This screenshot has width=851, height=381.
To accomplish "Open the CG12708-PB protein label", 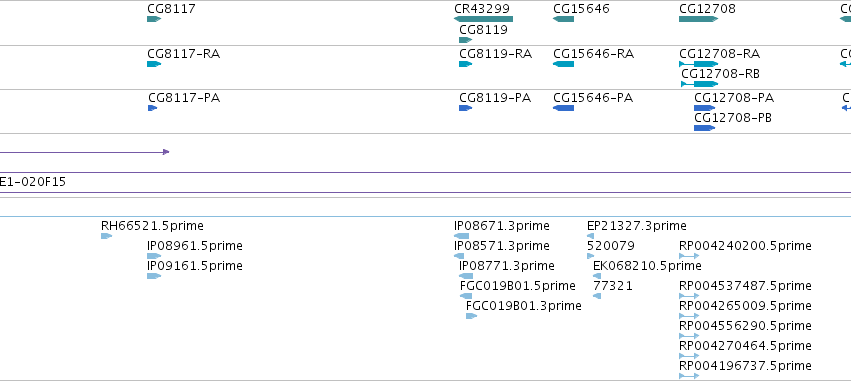I will tap(733, 118).
